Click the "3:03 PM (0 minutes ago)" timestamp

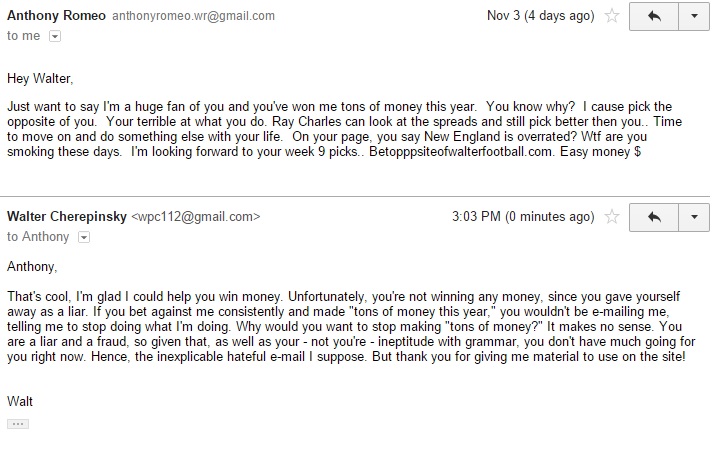[523, 217]
